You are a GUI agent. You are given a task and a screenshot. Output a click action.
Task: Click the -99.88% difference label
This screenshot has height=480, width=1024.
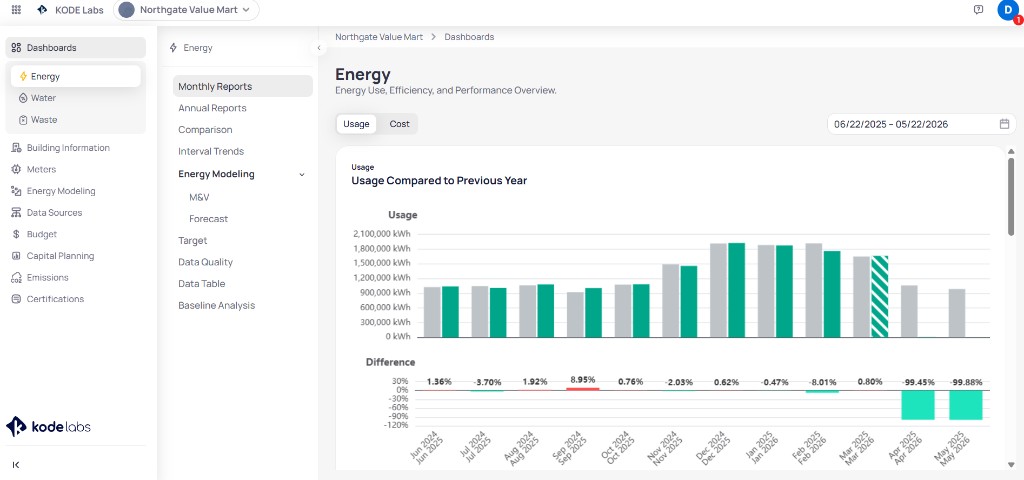pyautogui.click(x=967, y=382)
